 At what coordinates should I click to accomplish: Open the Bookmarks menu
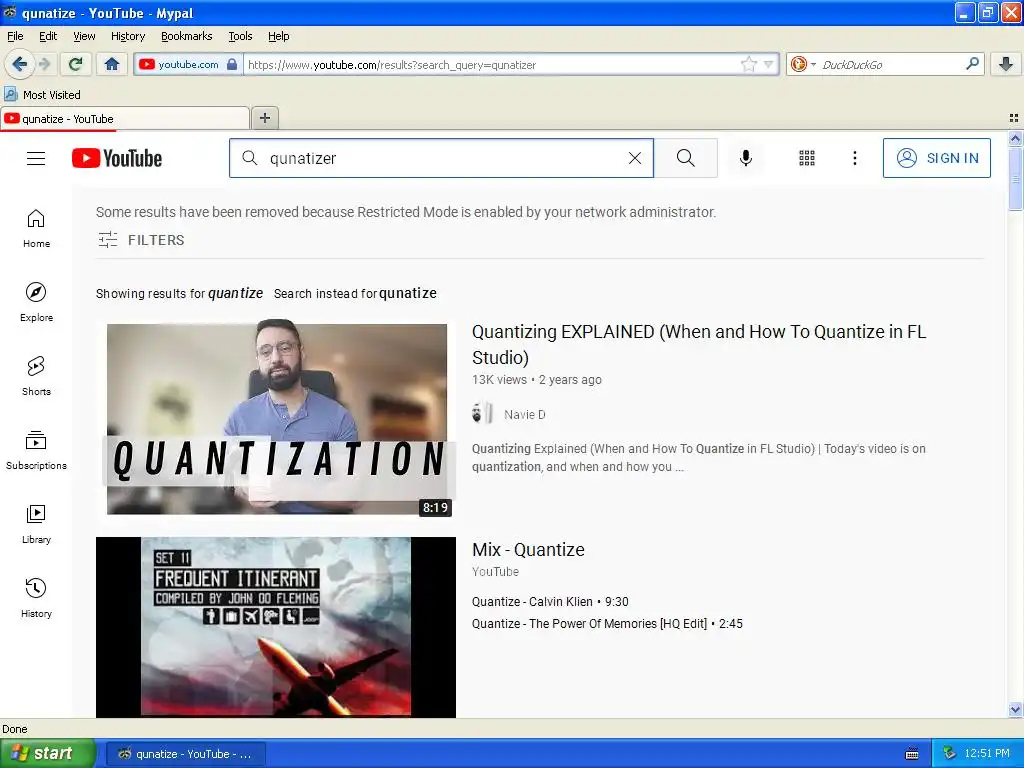tap(186, 36)
